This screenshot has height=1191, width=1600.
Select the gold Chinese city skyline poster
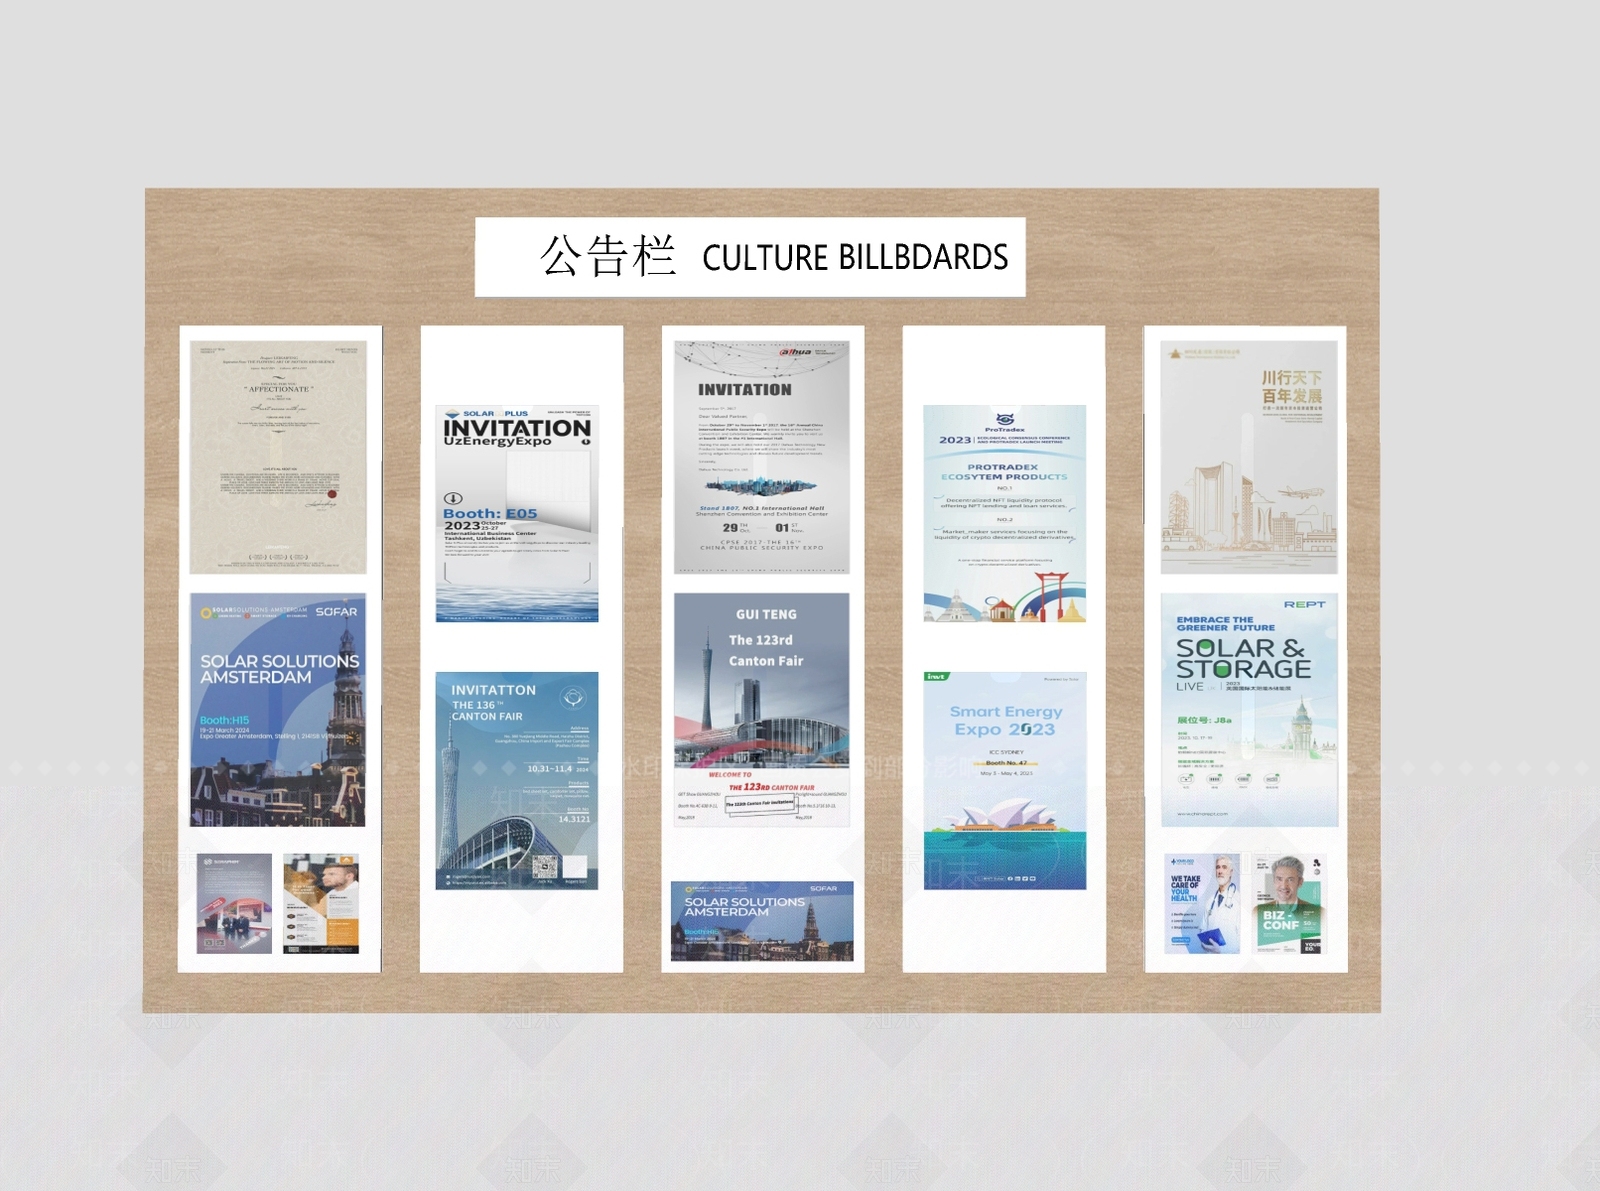pyautogui.click(x=1249, y=457)
